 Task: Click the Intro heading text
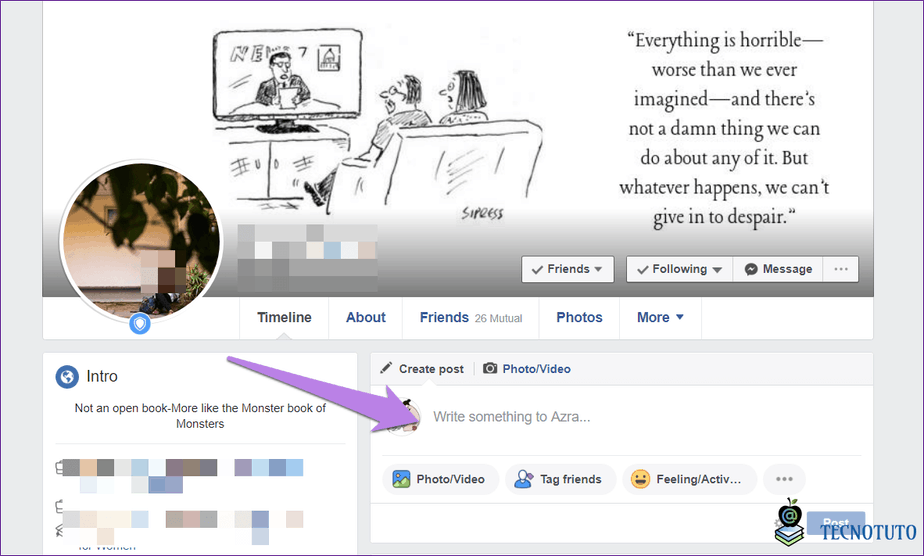(x=102, y=376)
